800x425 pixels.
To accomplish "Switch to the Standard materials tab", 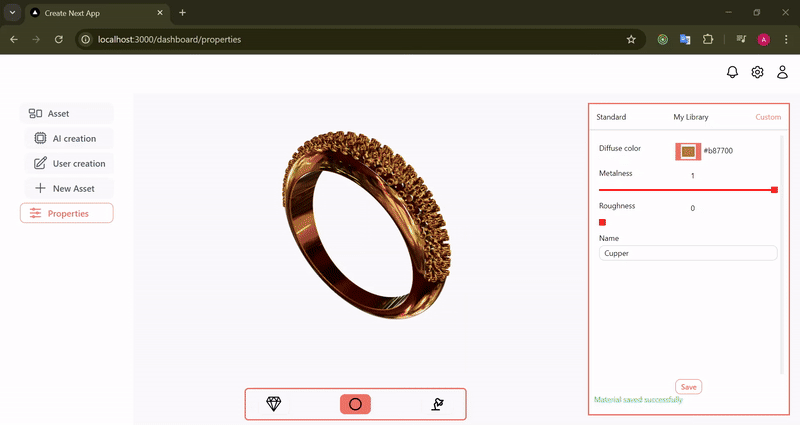I will pos(611,117).
